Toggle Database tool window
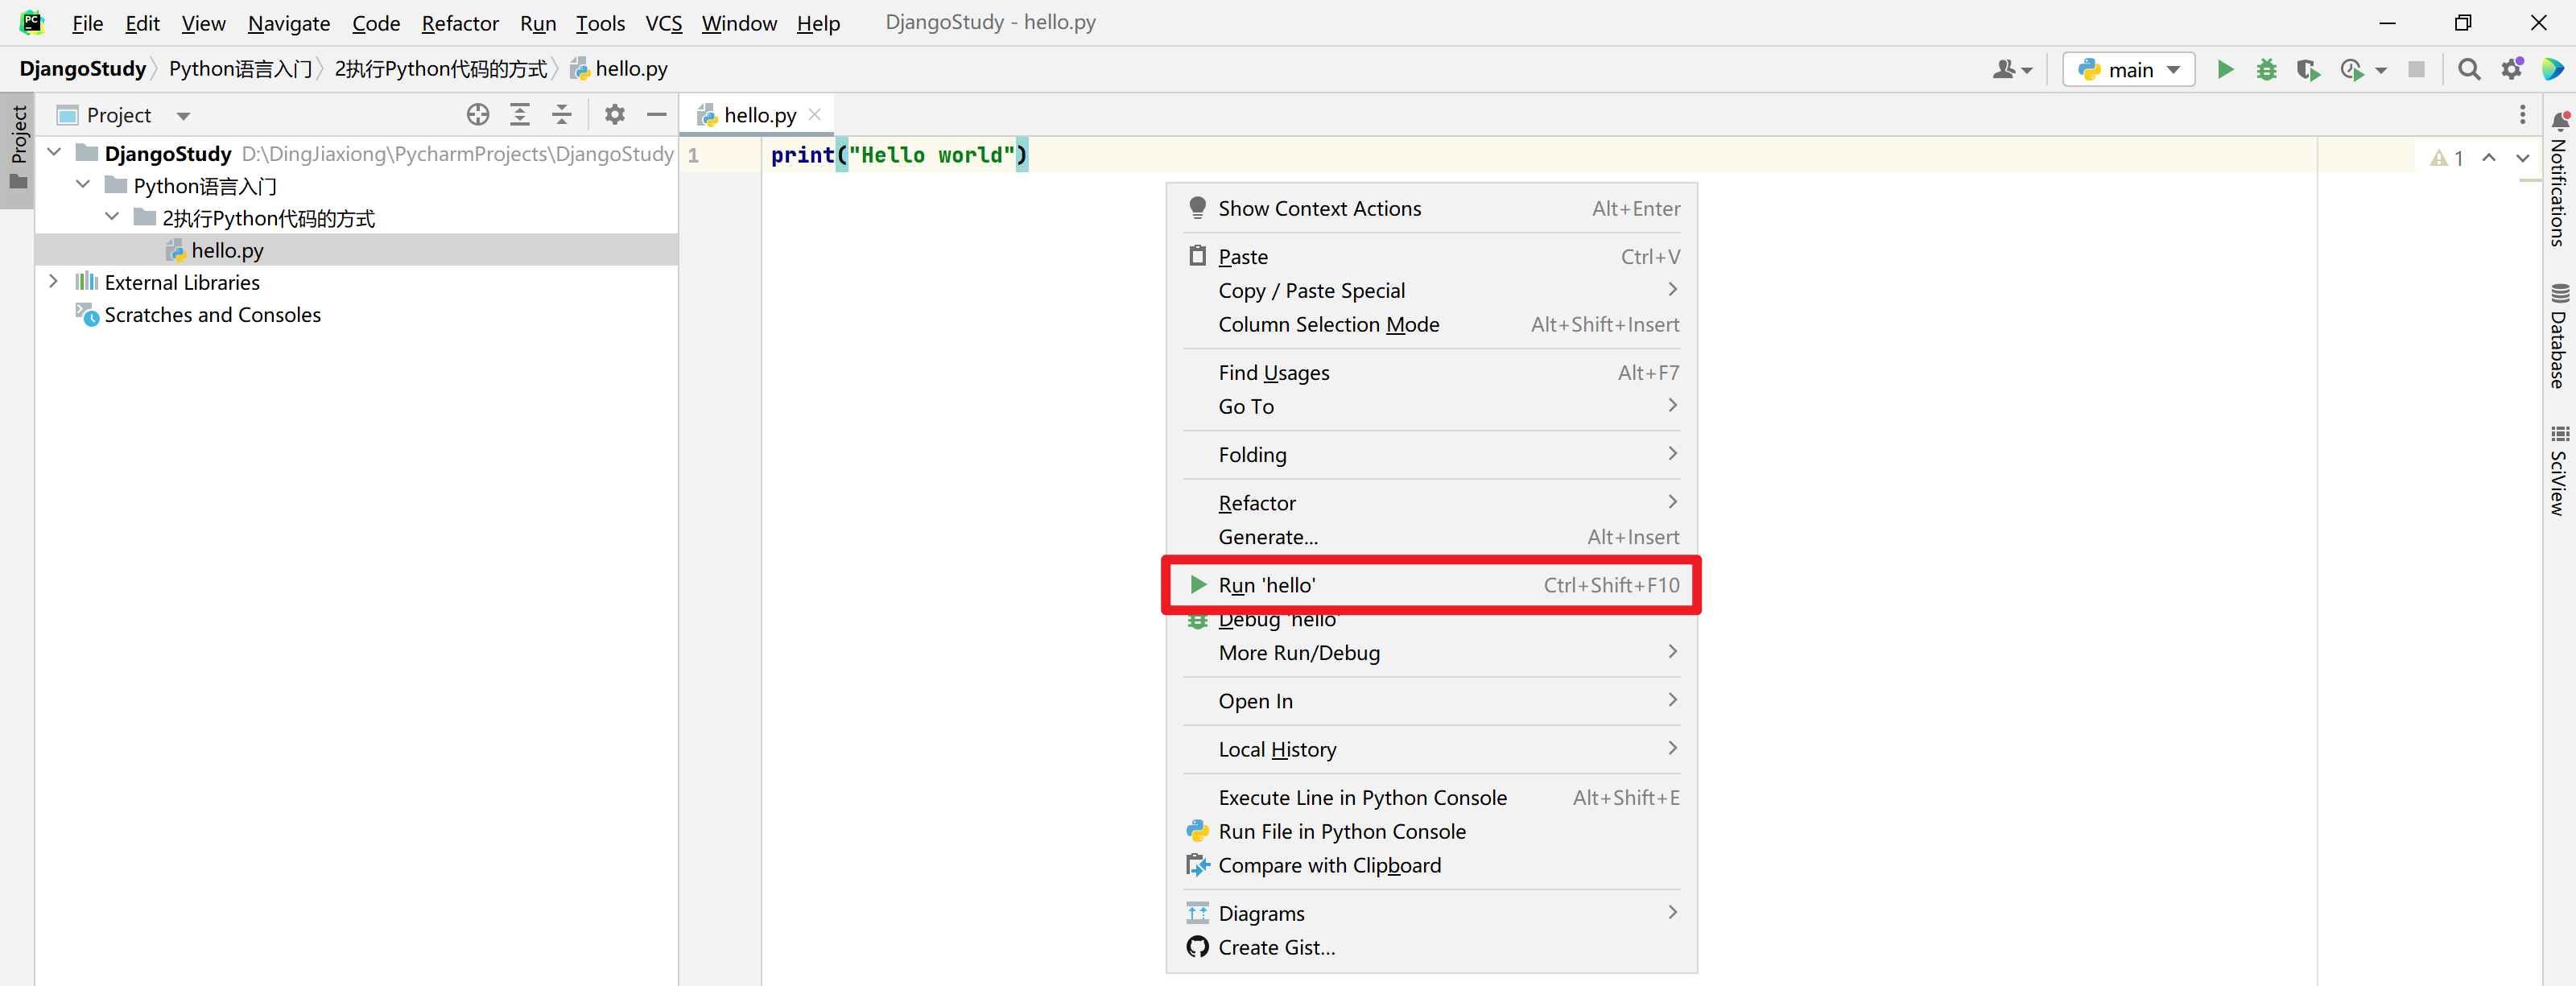This screenshot has width=2576, height=986. (2558, 337)
